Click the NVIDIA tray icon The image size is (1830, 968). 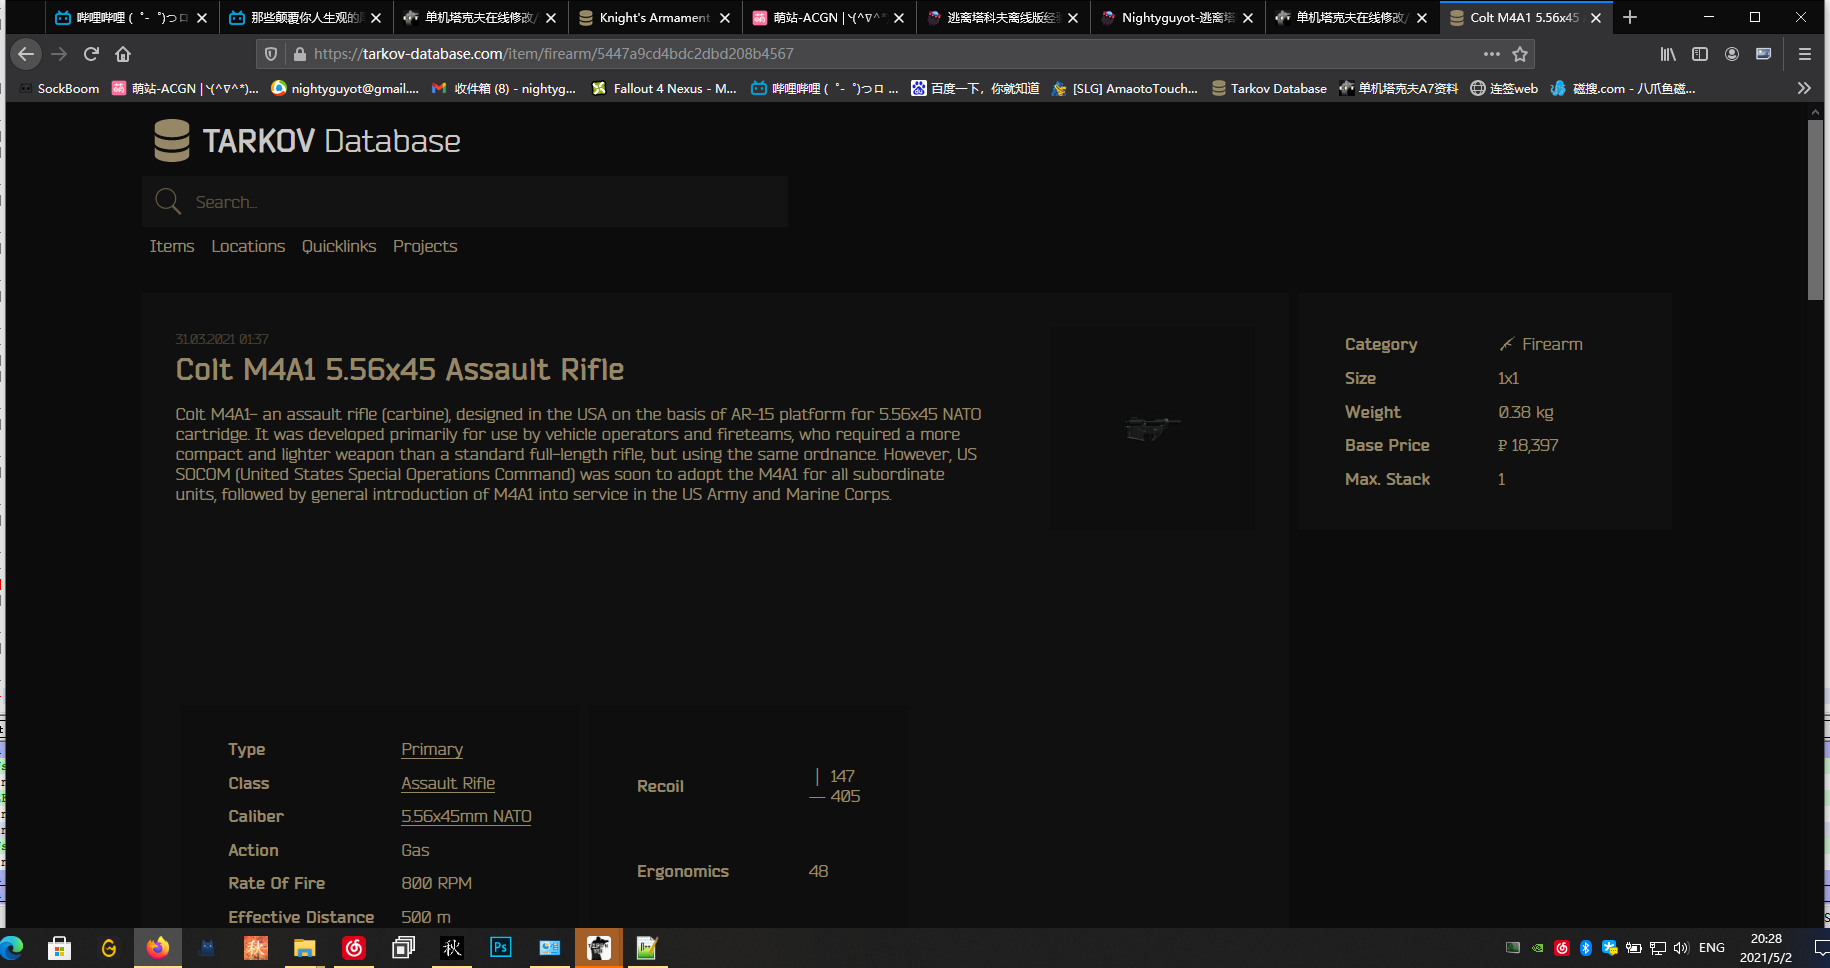coord(1538,947)
